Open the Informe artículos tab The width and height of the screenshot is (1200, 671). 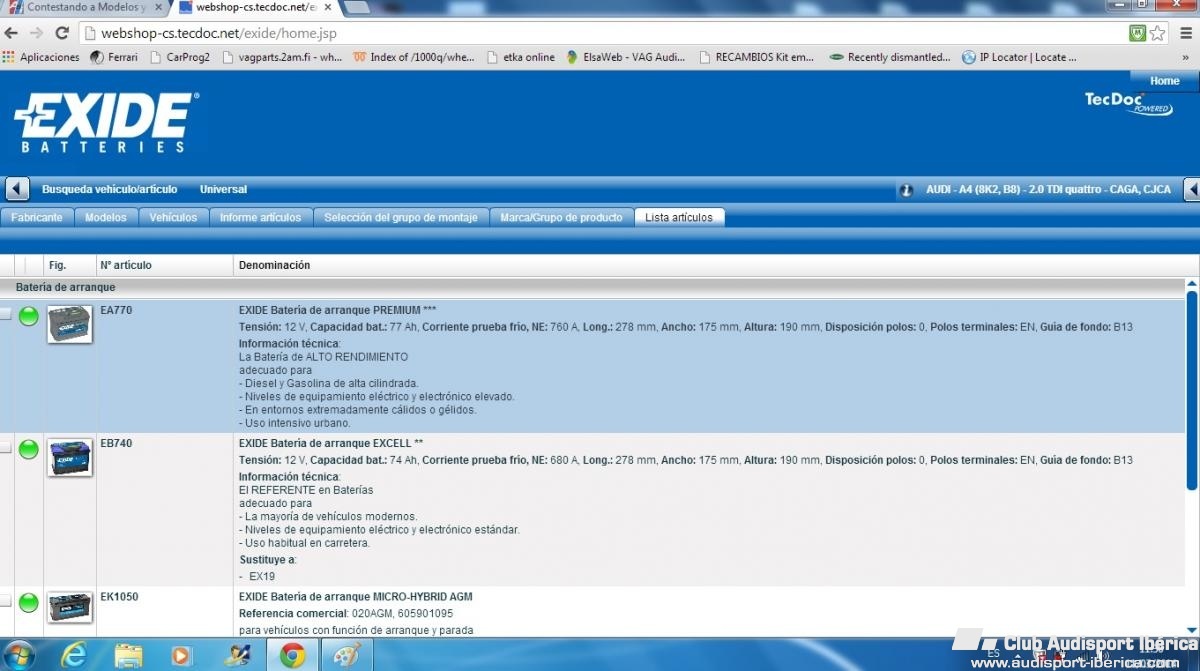point(260,217)
